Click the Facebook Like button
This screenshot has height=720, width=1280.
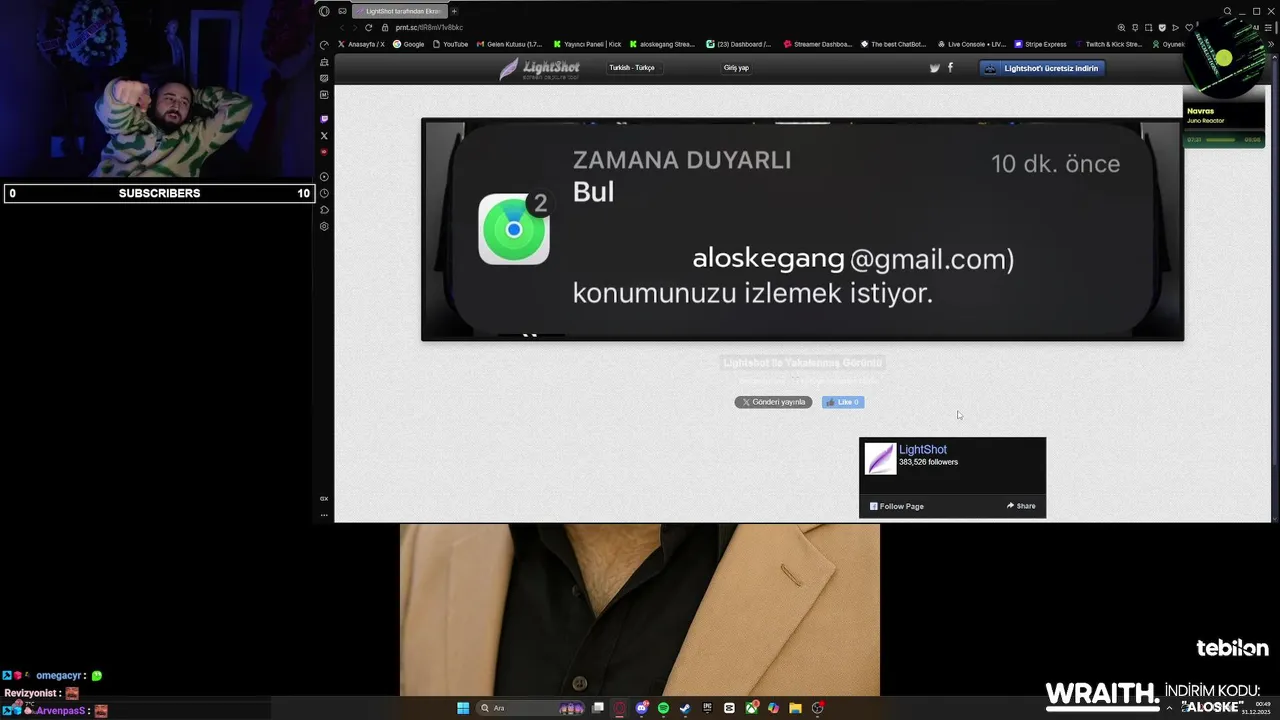[x=843, y=402]
